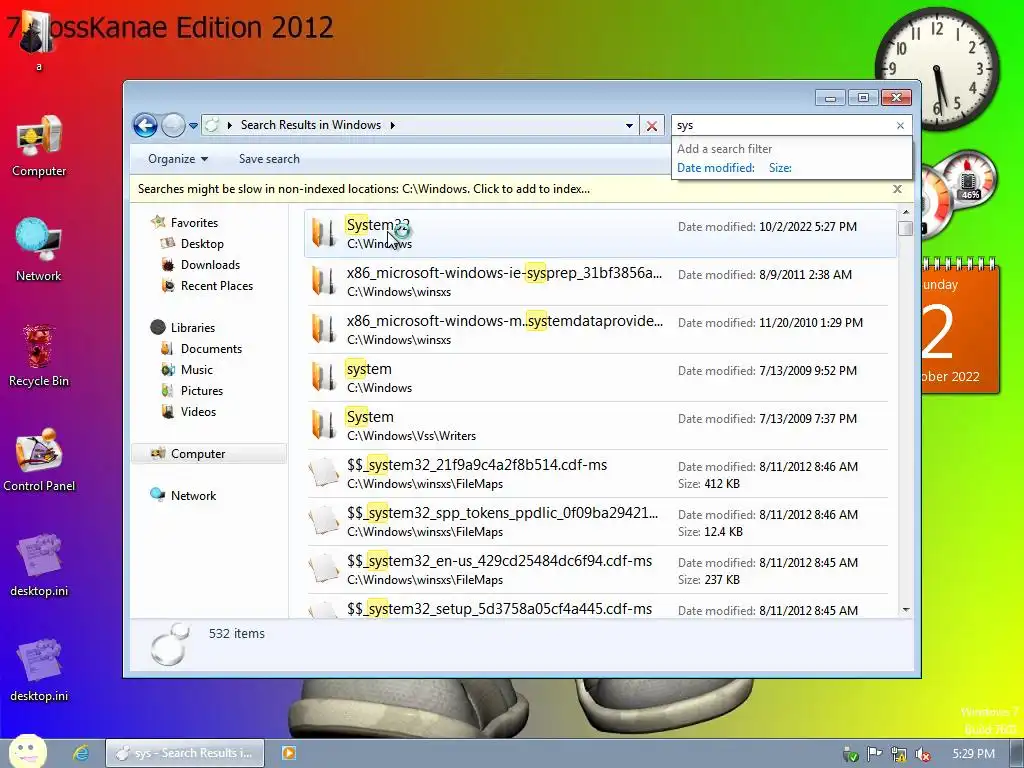Select Network in navigation pane
Viewport: 1024px width, 768px height.
coord(193,496)
